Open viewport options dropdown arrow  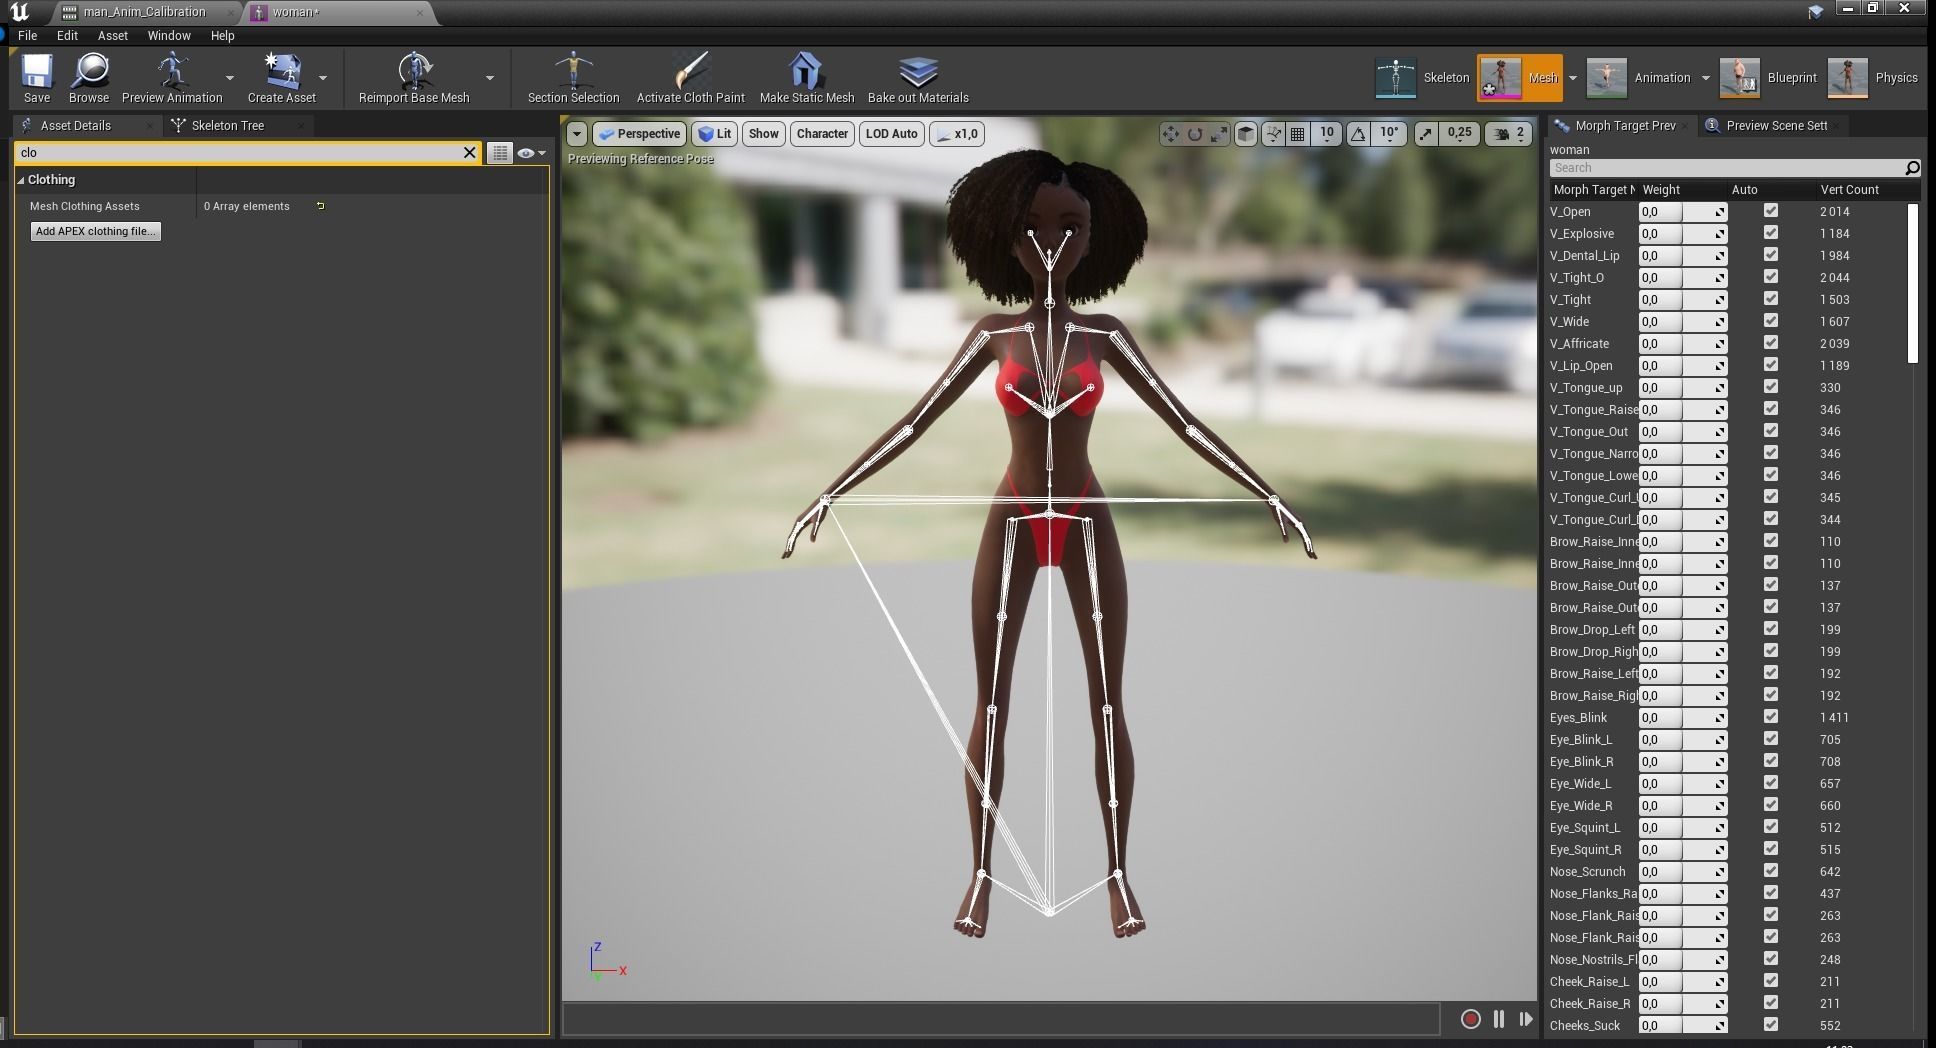click(x=576, y=134)
